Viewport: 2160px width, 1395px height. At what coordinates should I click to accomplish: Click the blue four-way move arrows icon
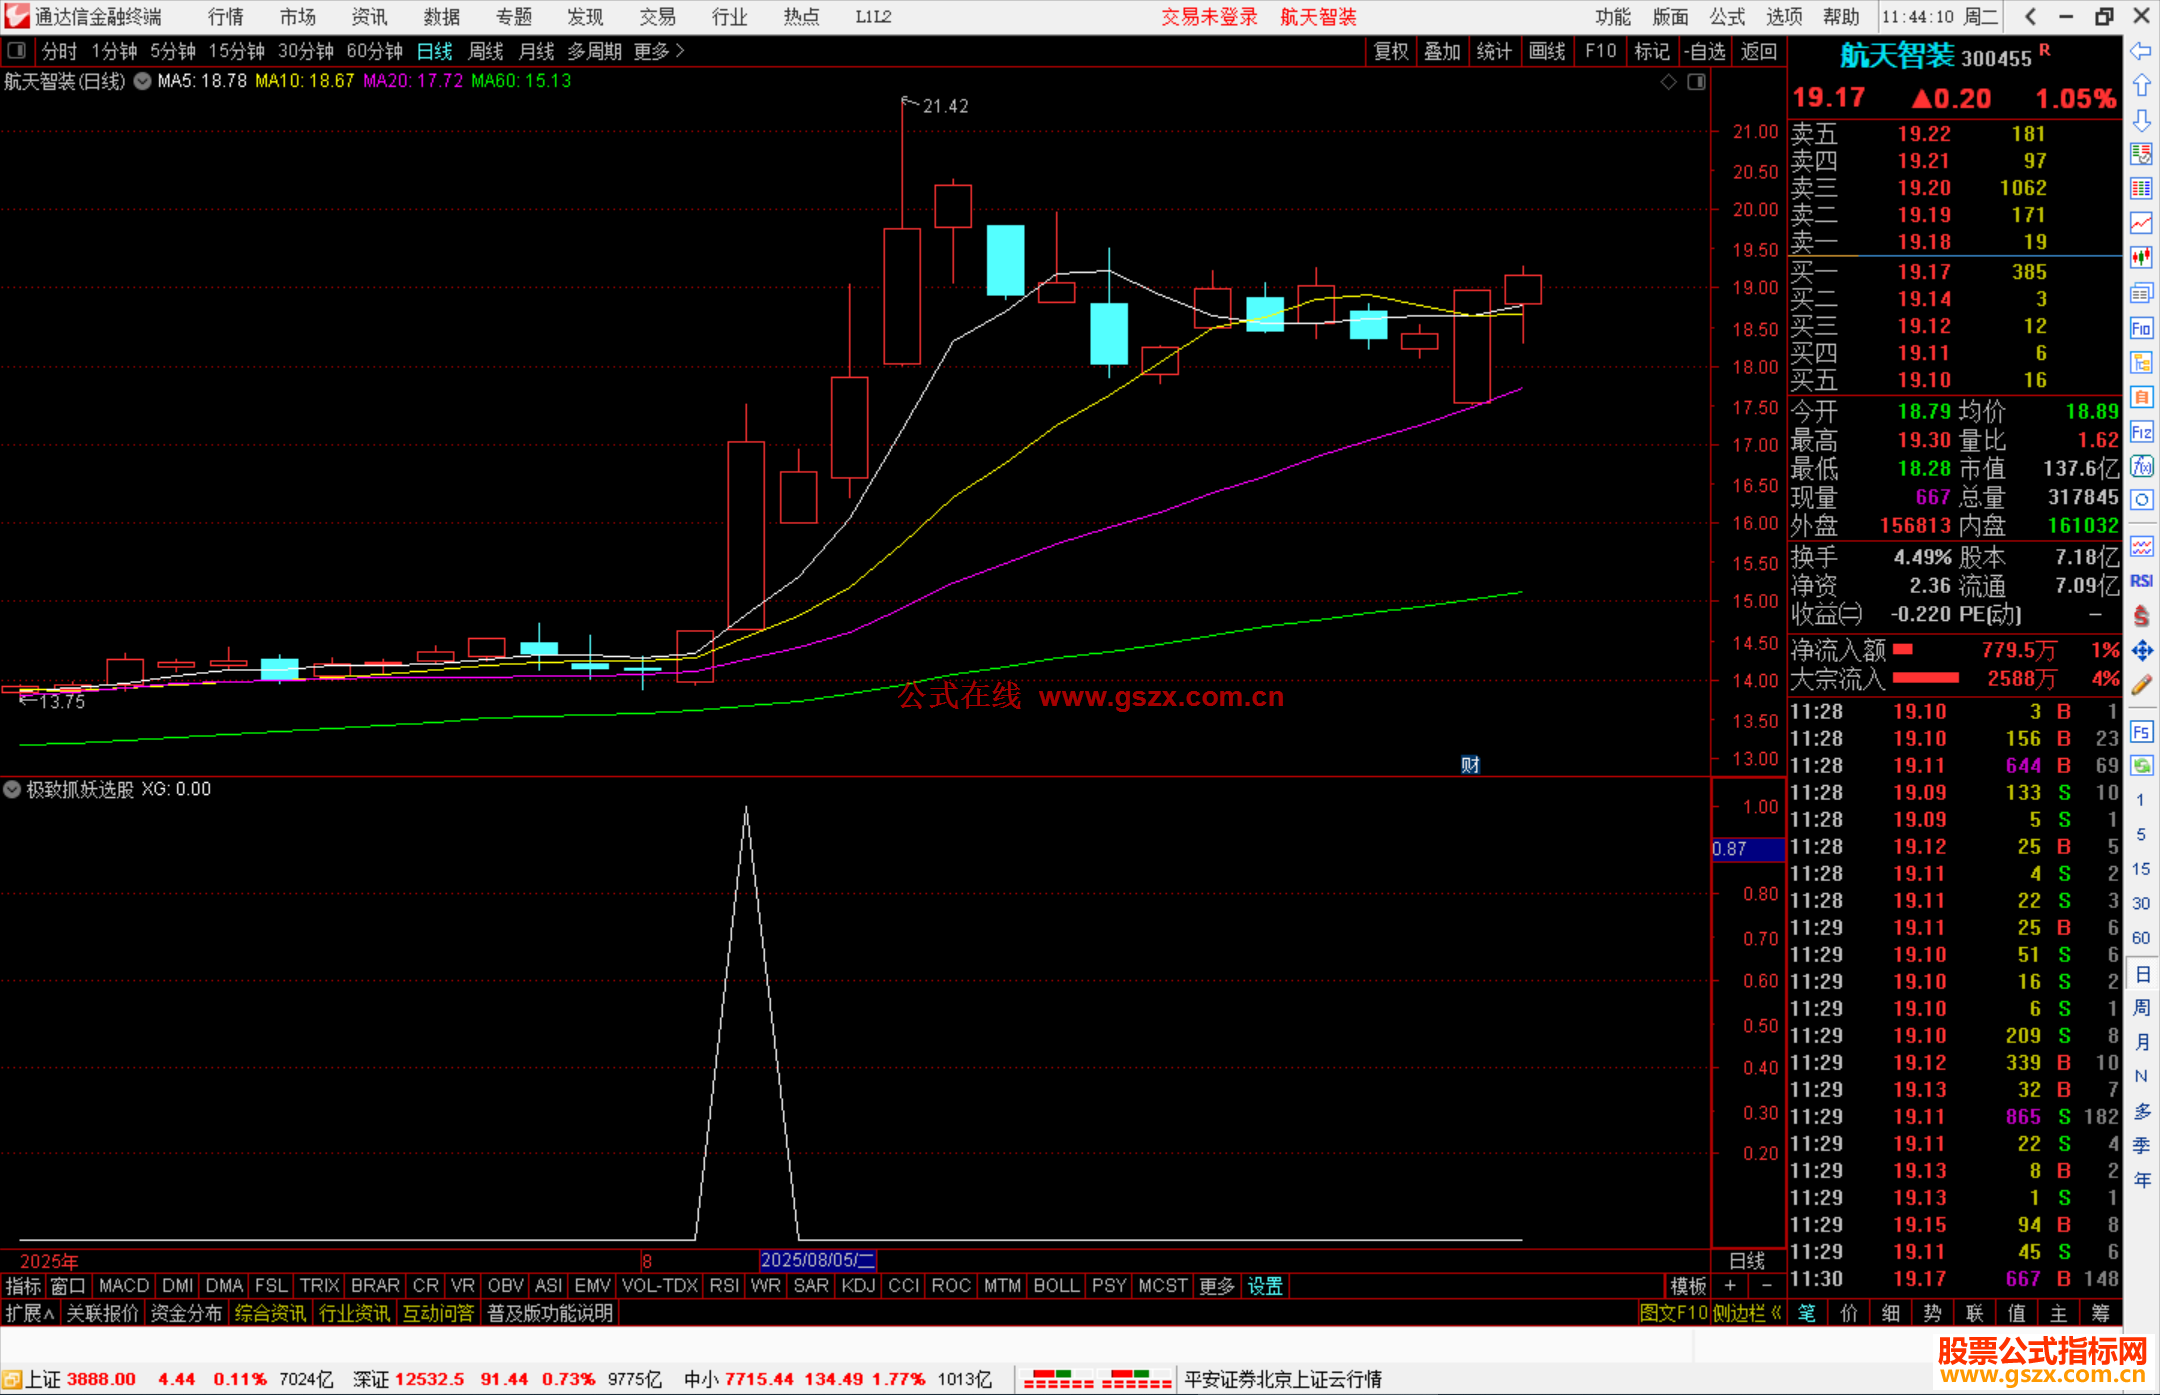point(2141,651)
